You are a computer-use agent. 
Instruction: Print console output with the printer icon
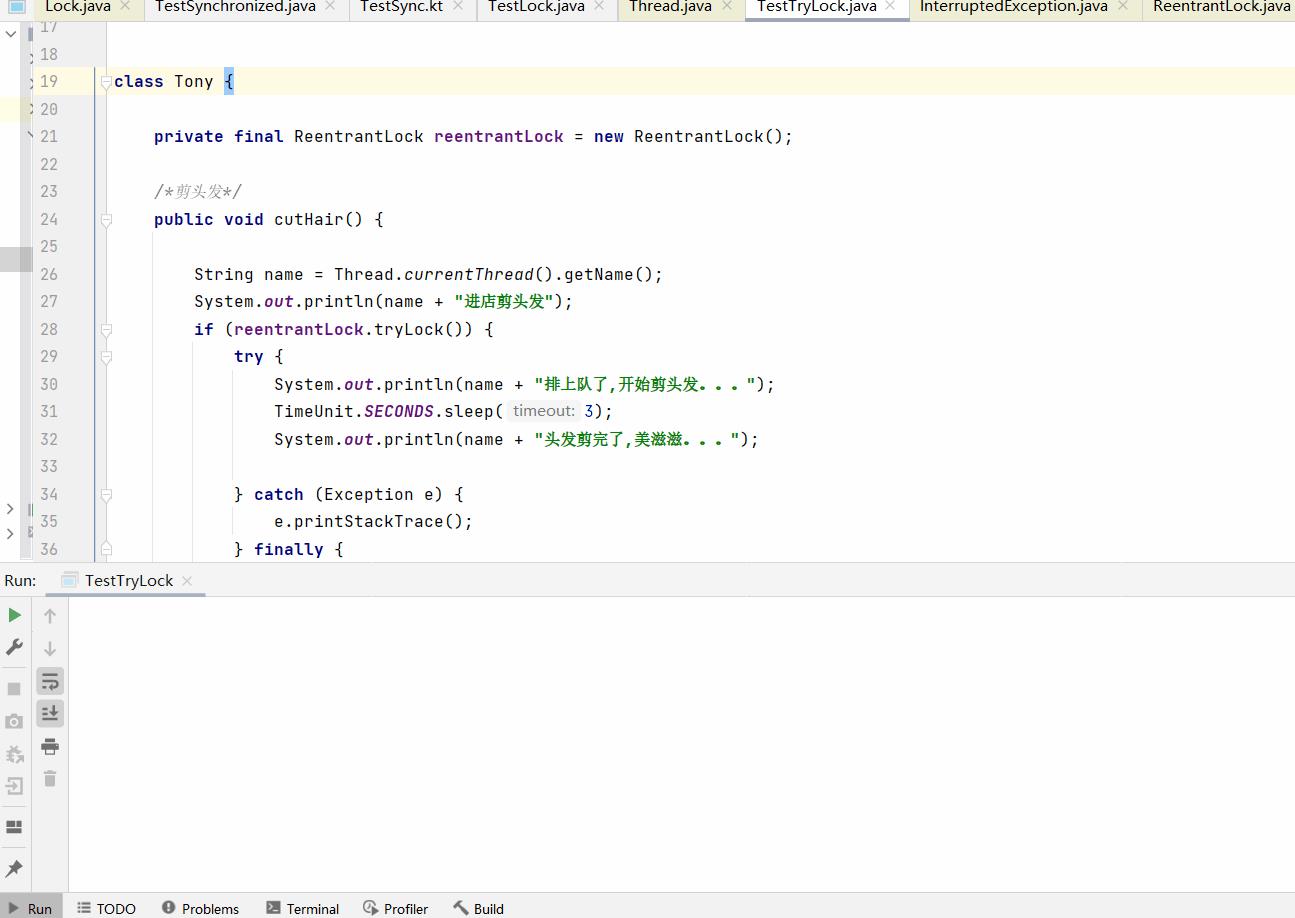(50, 746)
